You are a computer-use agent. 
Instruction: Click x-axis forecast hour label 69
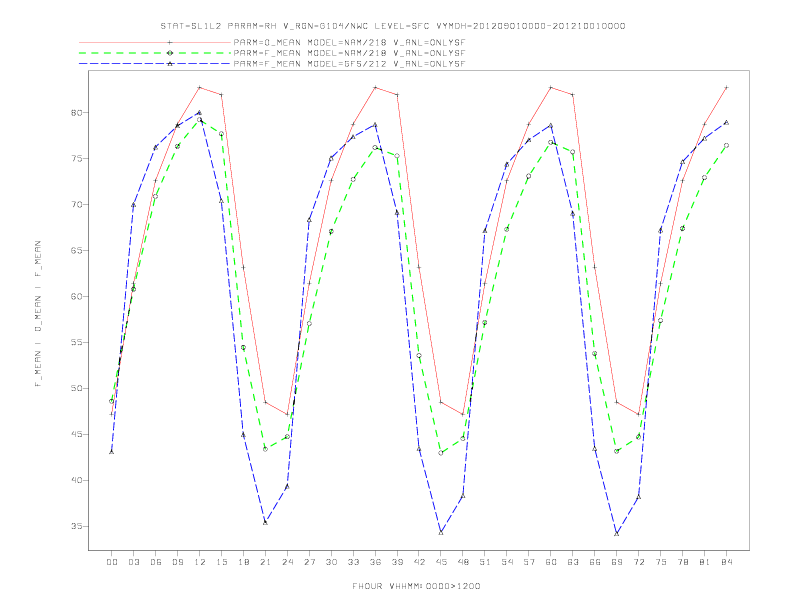point(617,562)
